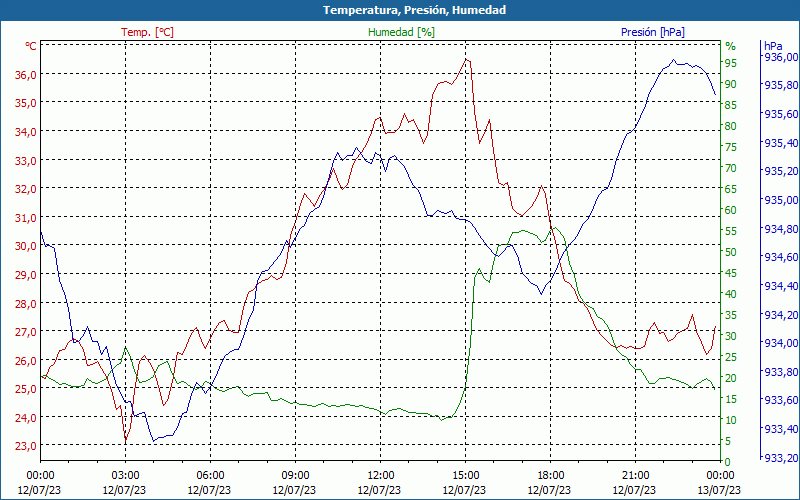800x500 pixels.
Task: Click the '934,00' pressure axis value
Action: 779,343
